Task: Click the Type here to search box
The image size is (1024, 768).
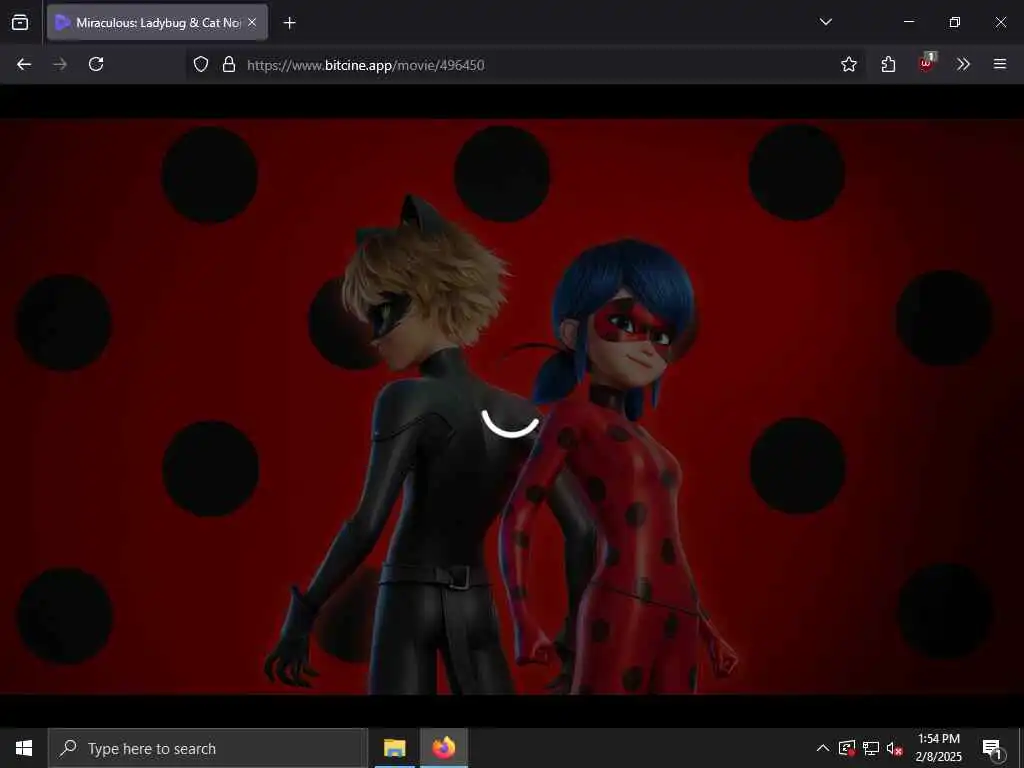Action: pyautogui.click(x=208, y=748)
